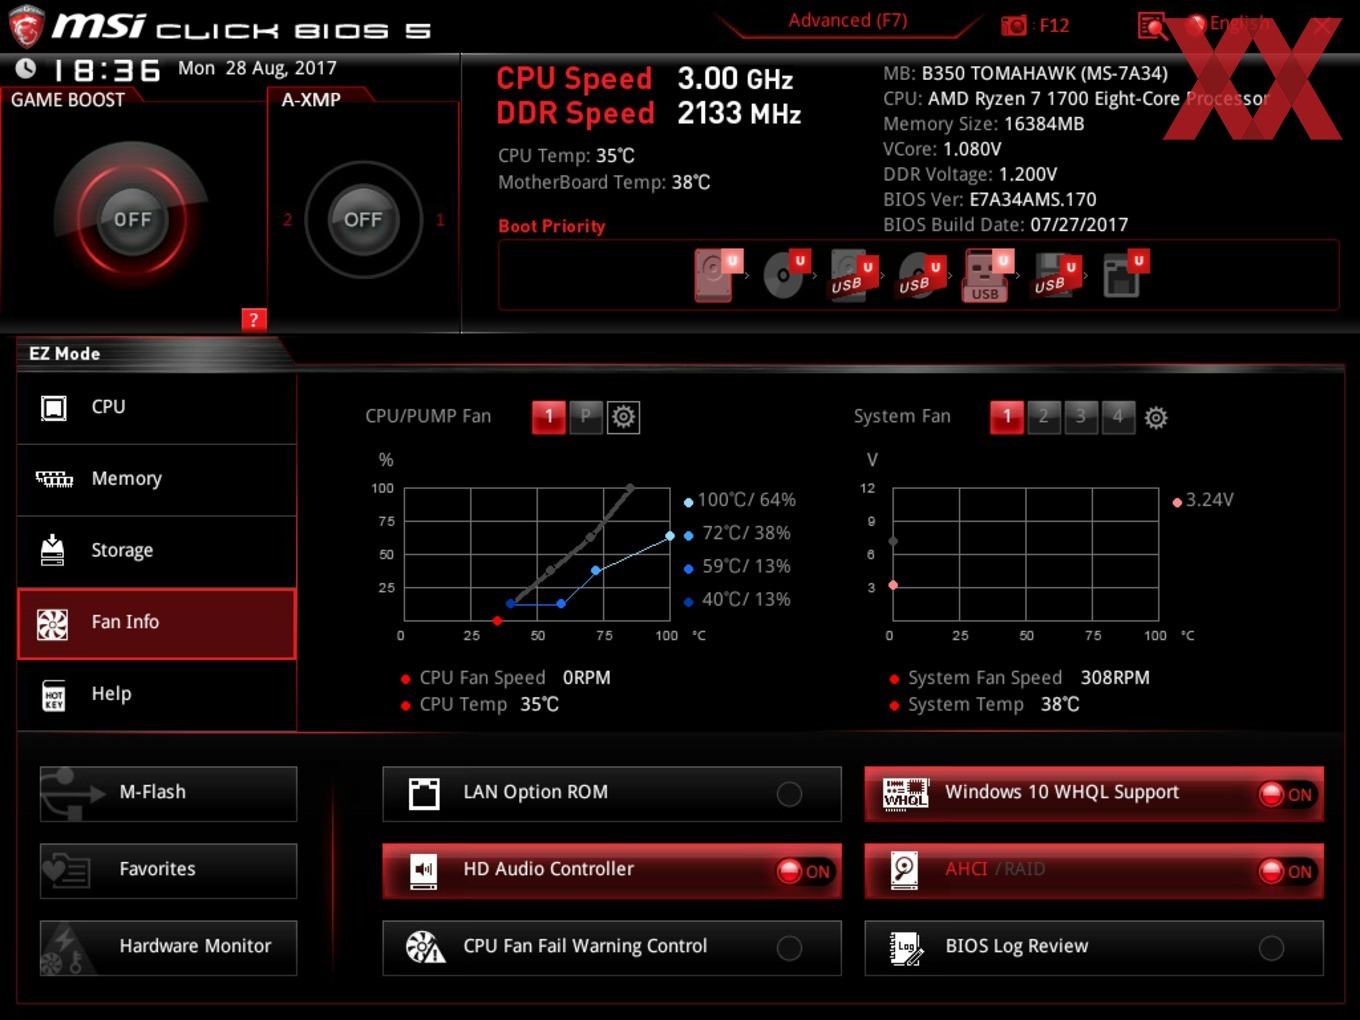Select the P pump fan tab

point(586,416)
